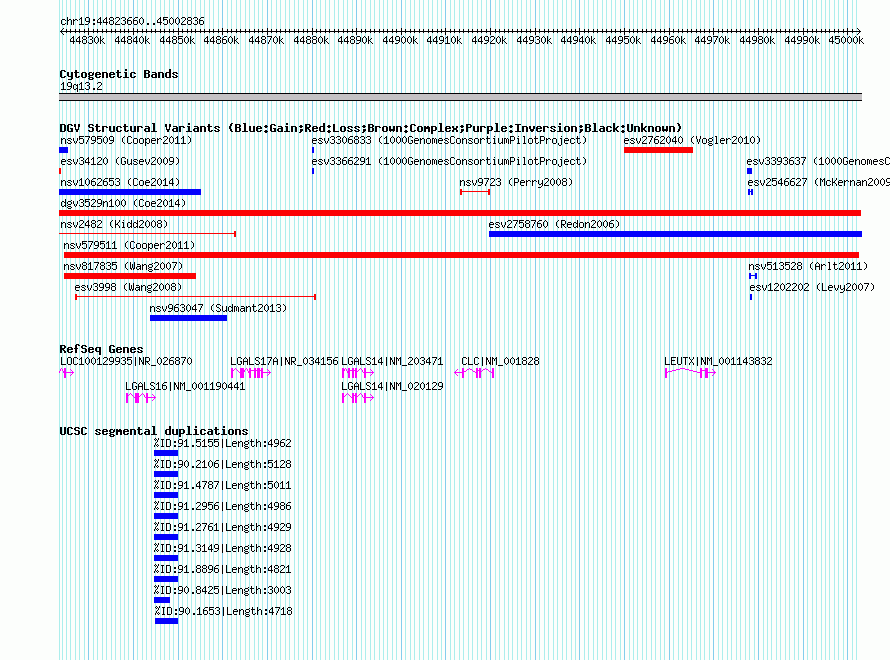This screenshot has height=660, width=890.
Task: Click the %ID:91.3149|Length:4928 label
Action: pyautogui.click(x=222, y=548)
